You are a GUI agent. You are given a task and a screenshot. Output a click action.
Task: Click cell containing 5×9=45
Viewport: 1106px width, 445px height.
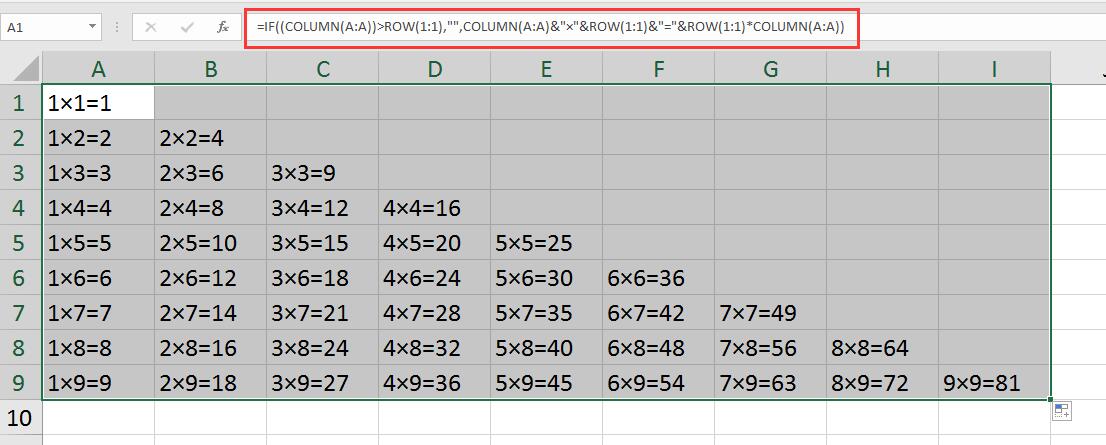547,383
